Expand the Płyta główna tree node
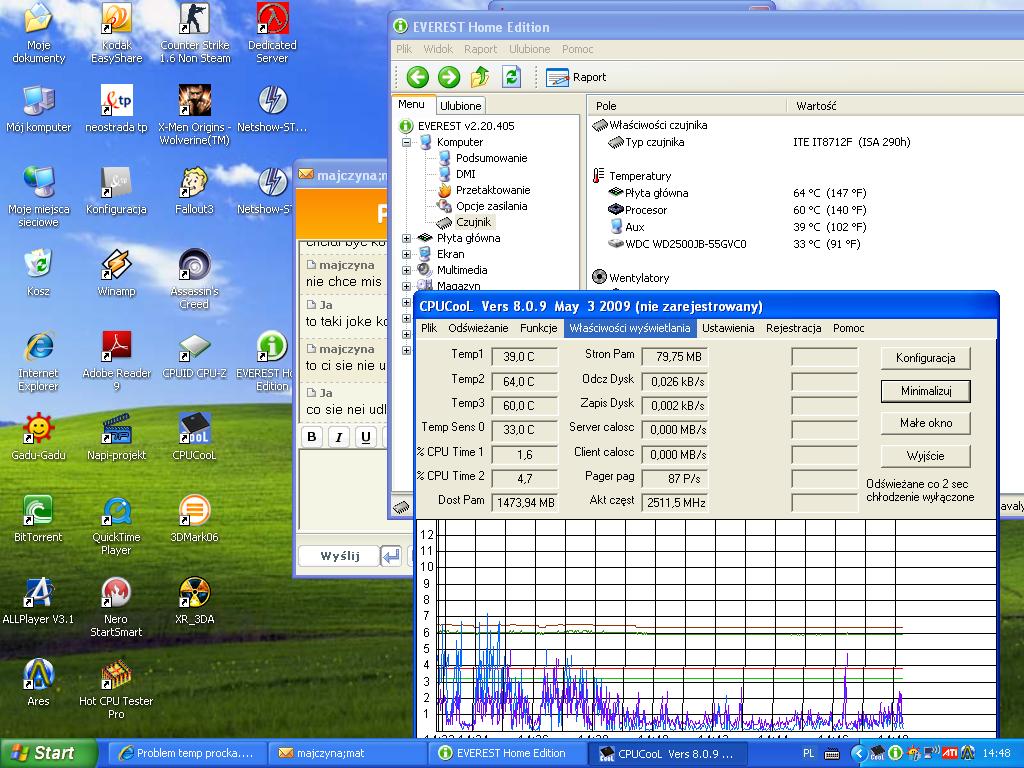This screenshot has height=768, width=1024. coord(407,238)
